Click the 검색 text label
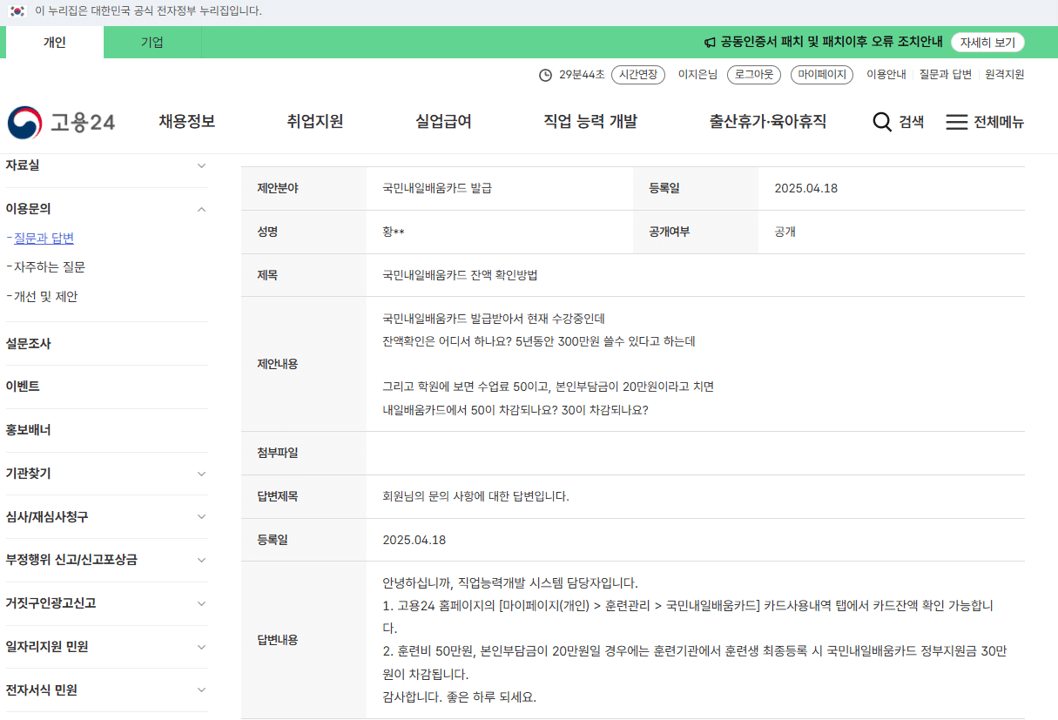This screenshot has width=1058, height=720. pyautogui.click(x=911, y=121)
